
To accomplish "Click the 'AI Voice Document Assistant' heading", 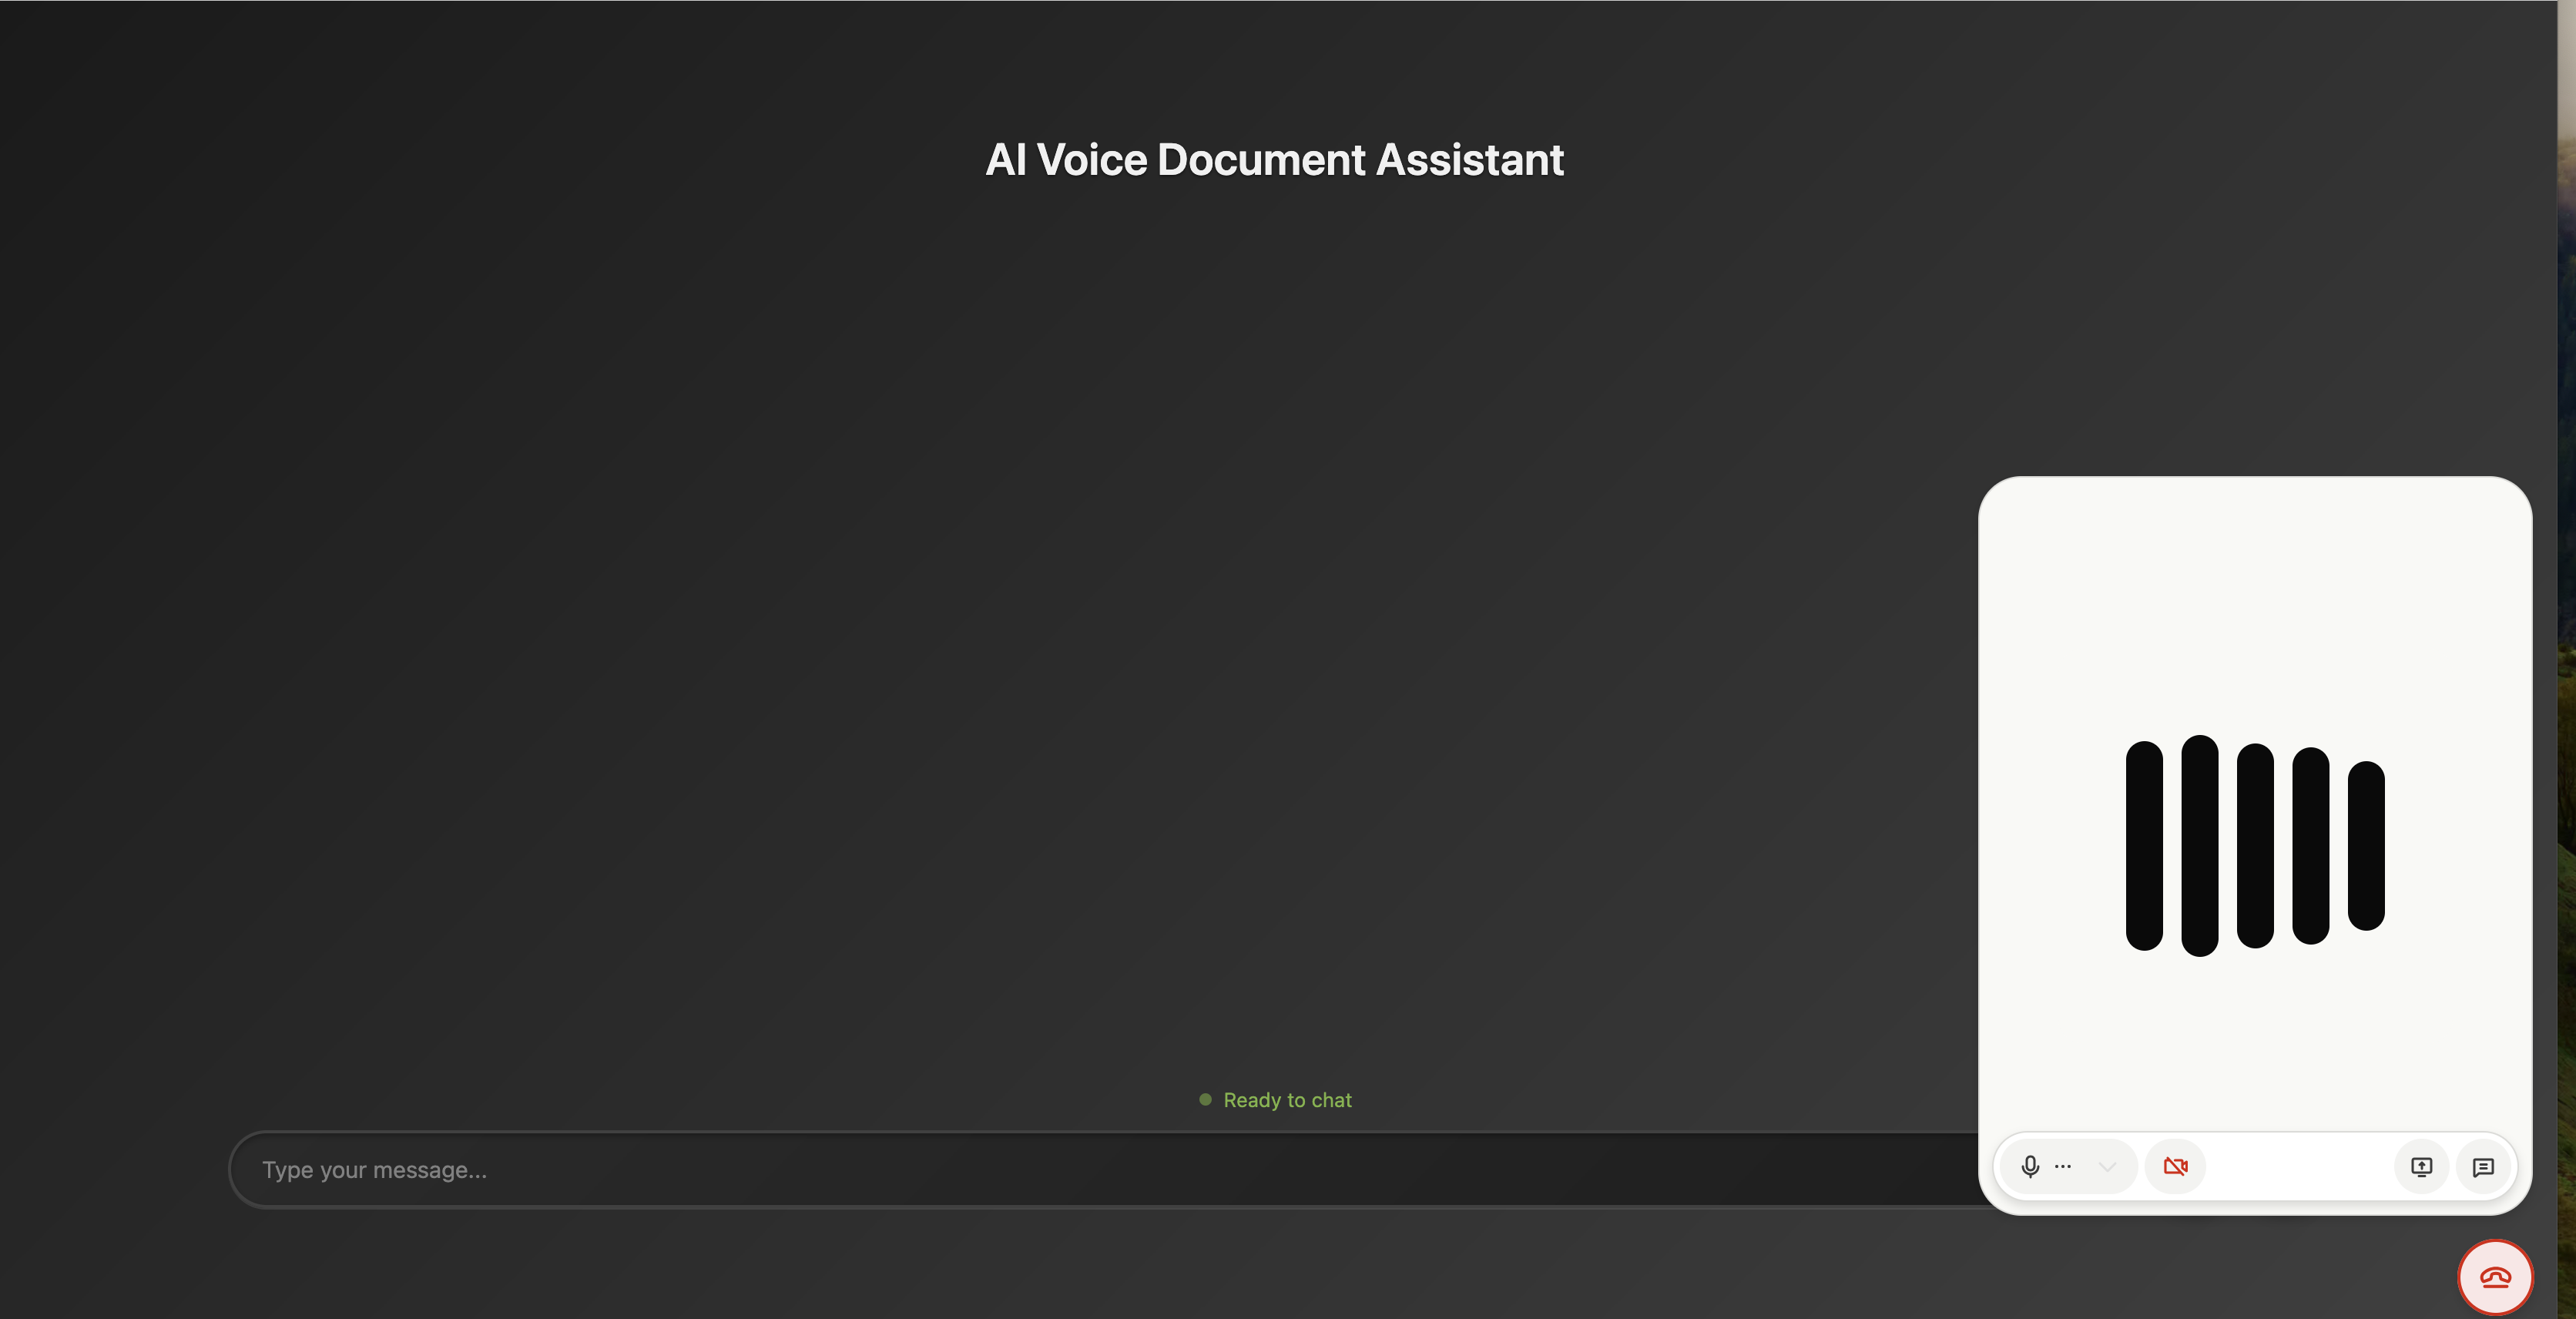I will 1274,160.
